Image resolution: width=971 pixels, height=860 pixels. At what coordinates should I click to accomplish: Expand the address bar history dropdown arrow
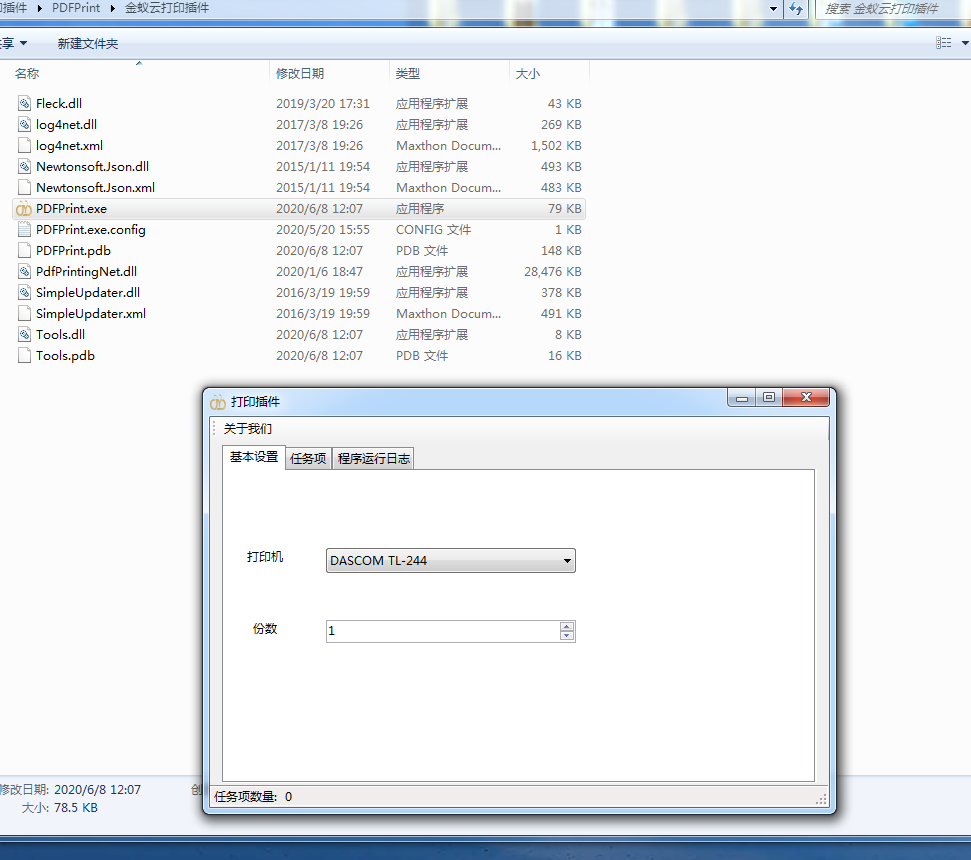point(774,9)
